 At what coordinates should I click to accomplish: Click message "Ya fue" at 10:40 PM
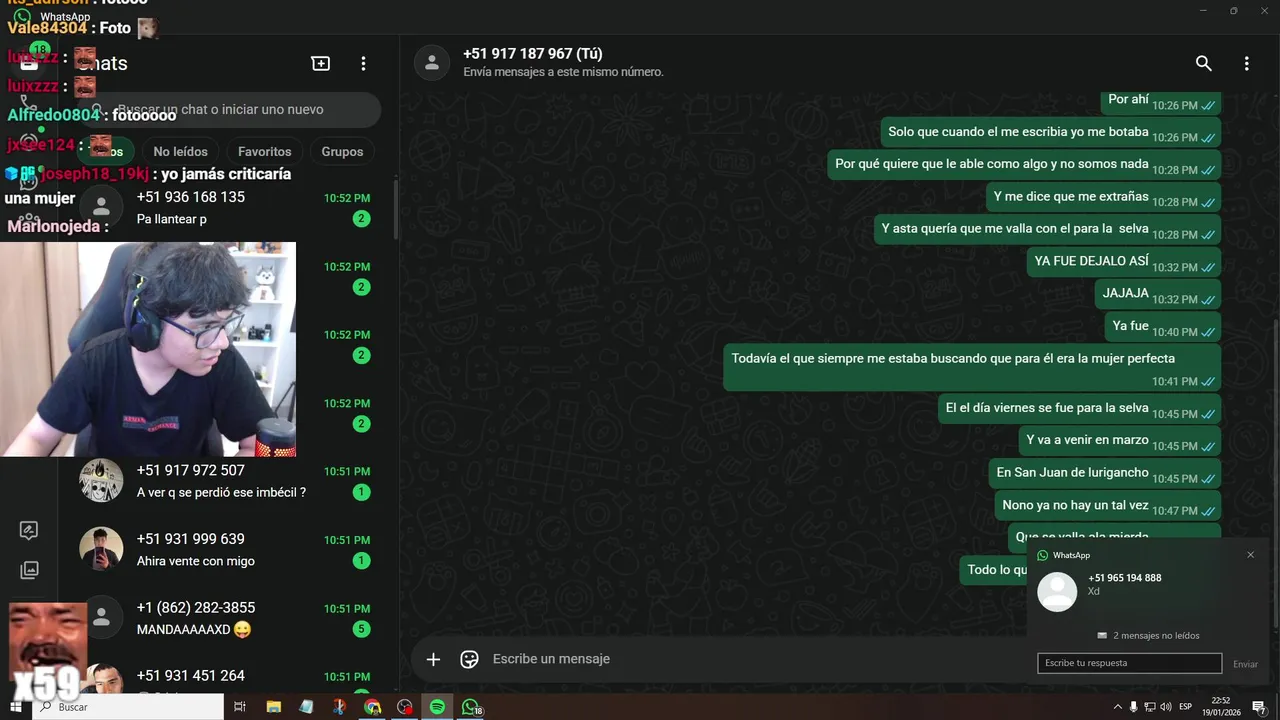pos(1163,327)
